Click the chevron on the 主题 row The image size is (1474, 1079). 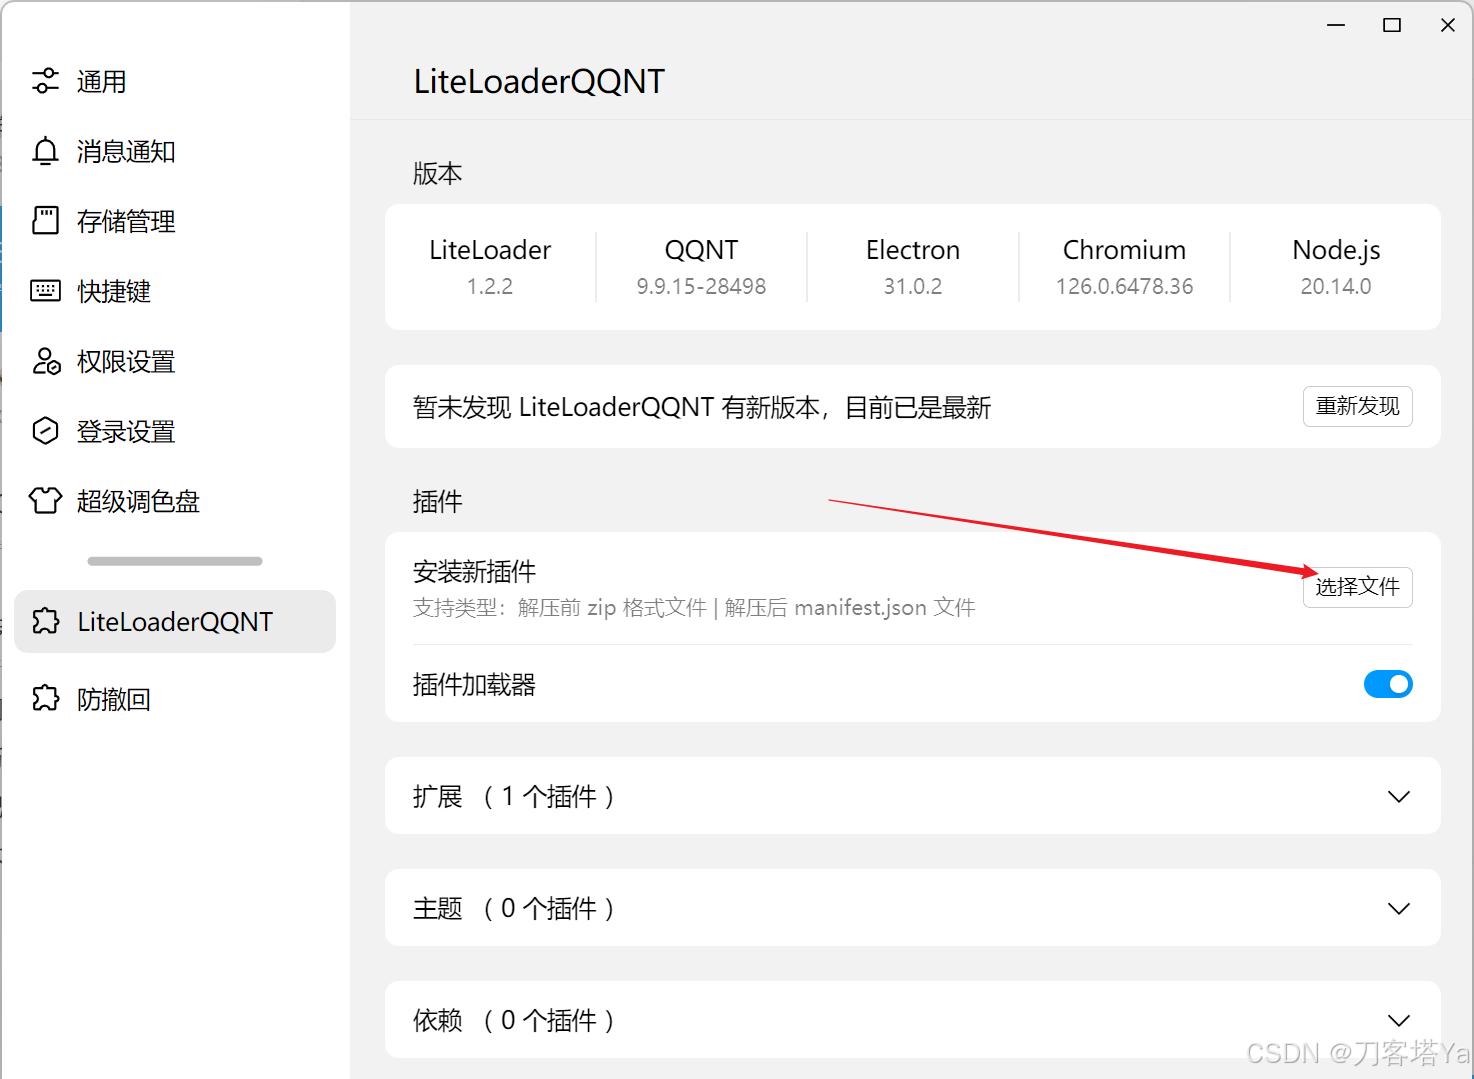click(x=1399, y=909)
